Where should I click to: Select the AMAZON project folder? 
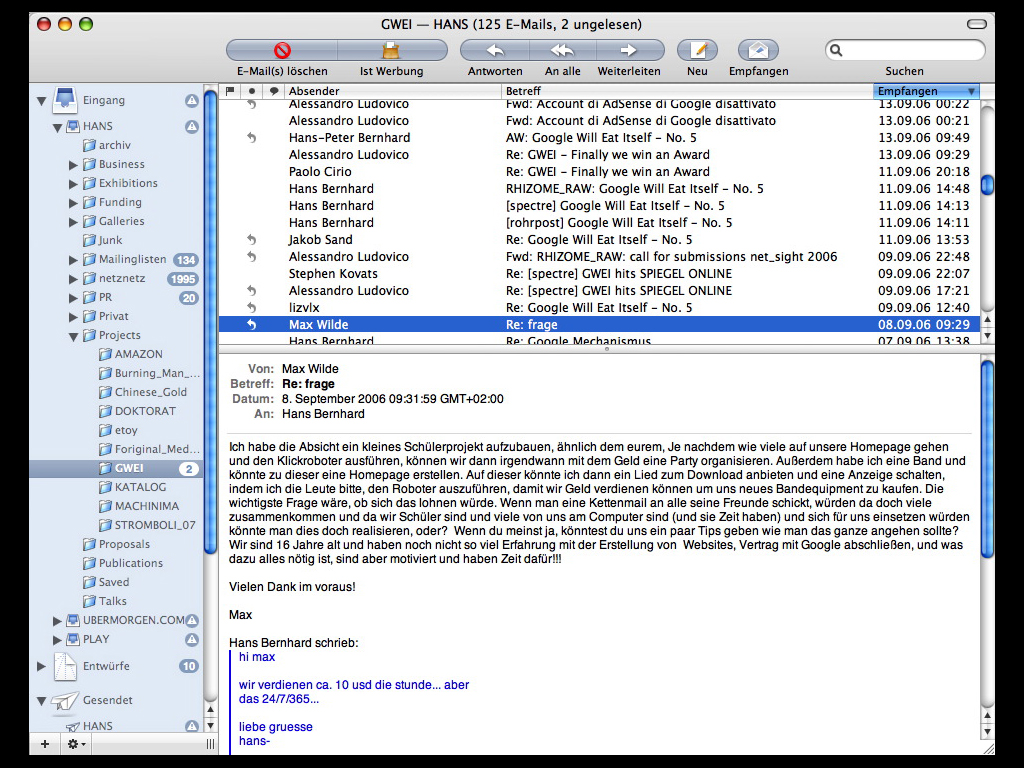click(138, 354)
